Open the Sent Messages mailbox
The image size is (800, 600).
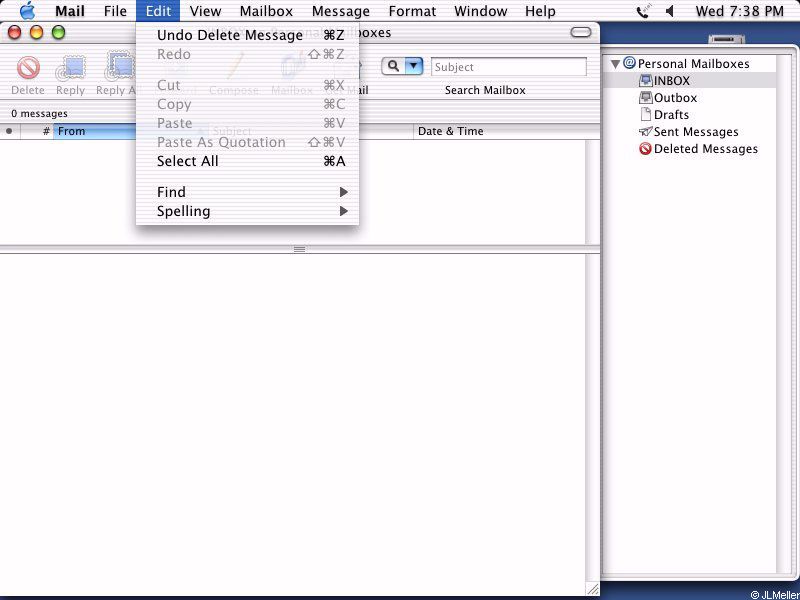pos(688,132)
